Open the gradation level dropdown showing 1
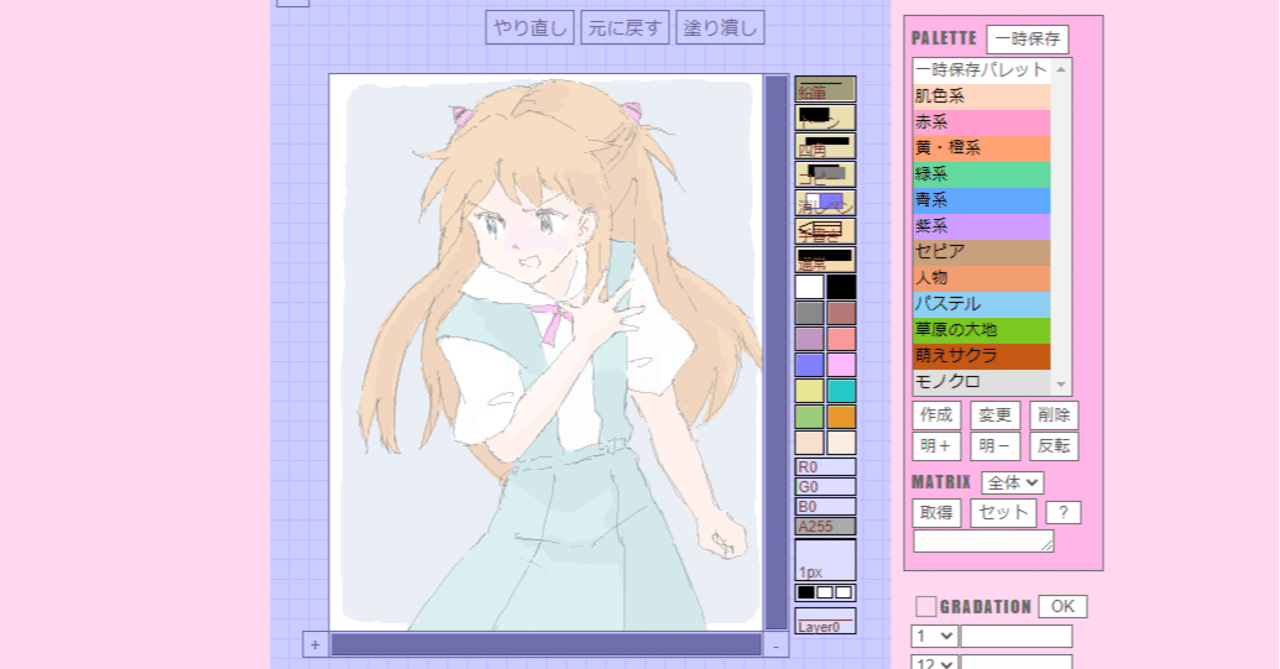The width and height of the screenshot is (1280, 669). tap(932, 635)
